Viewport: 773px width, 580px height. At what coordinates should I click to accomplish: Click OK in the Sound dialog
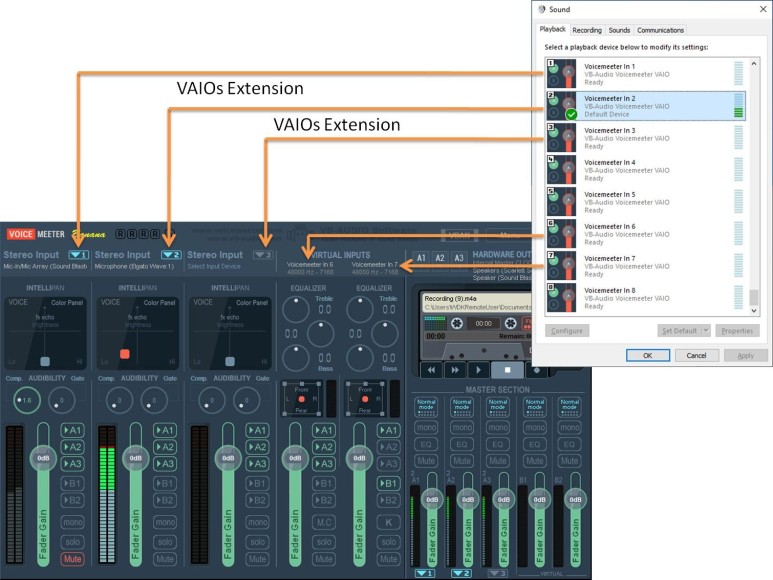click(648, 355)
